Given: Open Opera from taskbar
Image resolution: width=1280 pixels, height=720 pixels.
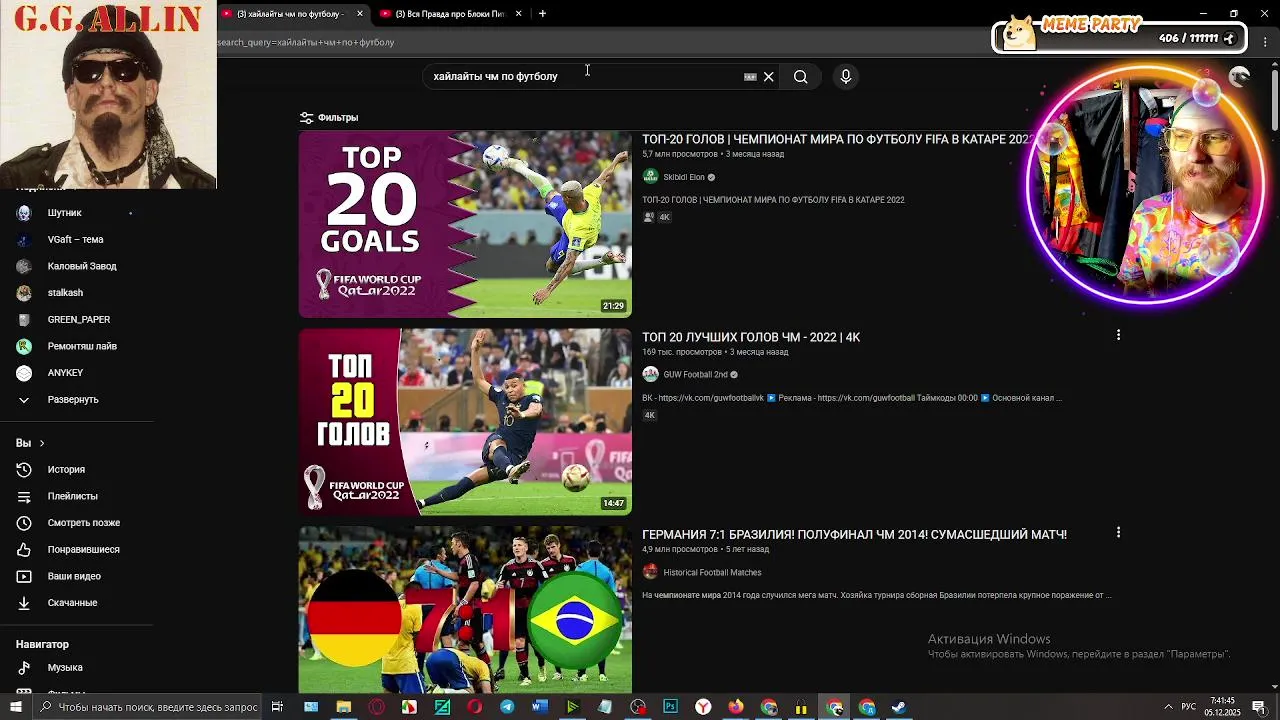Looking at the screenshot, I should click(x=474, y=707).
